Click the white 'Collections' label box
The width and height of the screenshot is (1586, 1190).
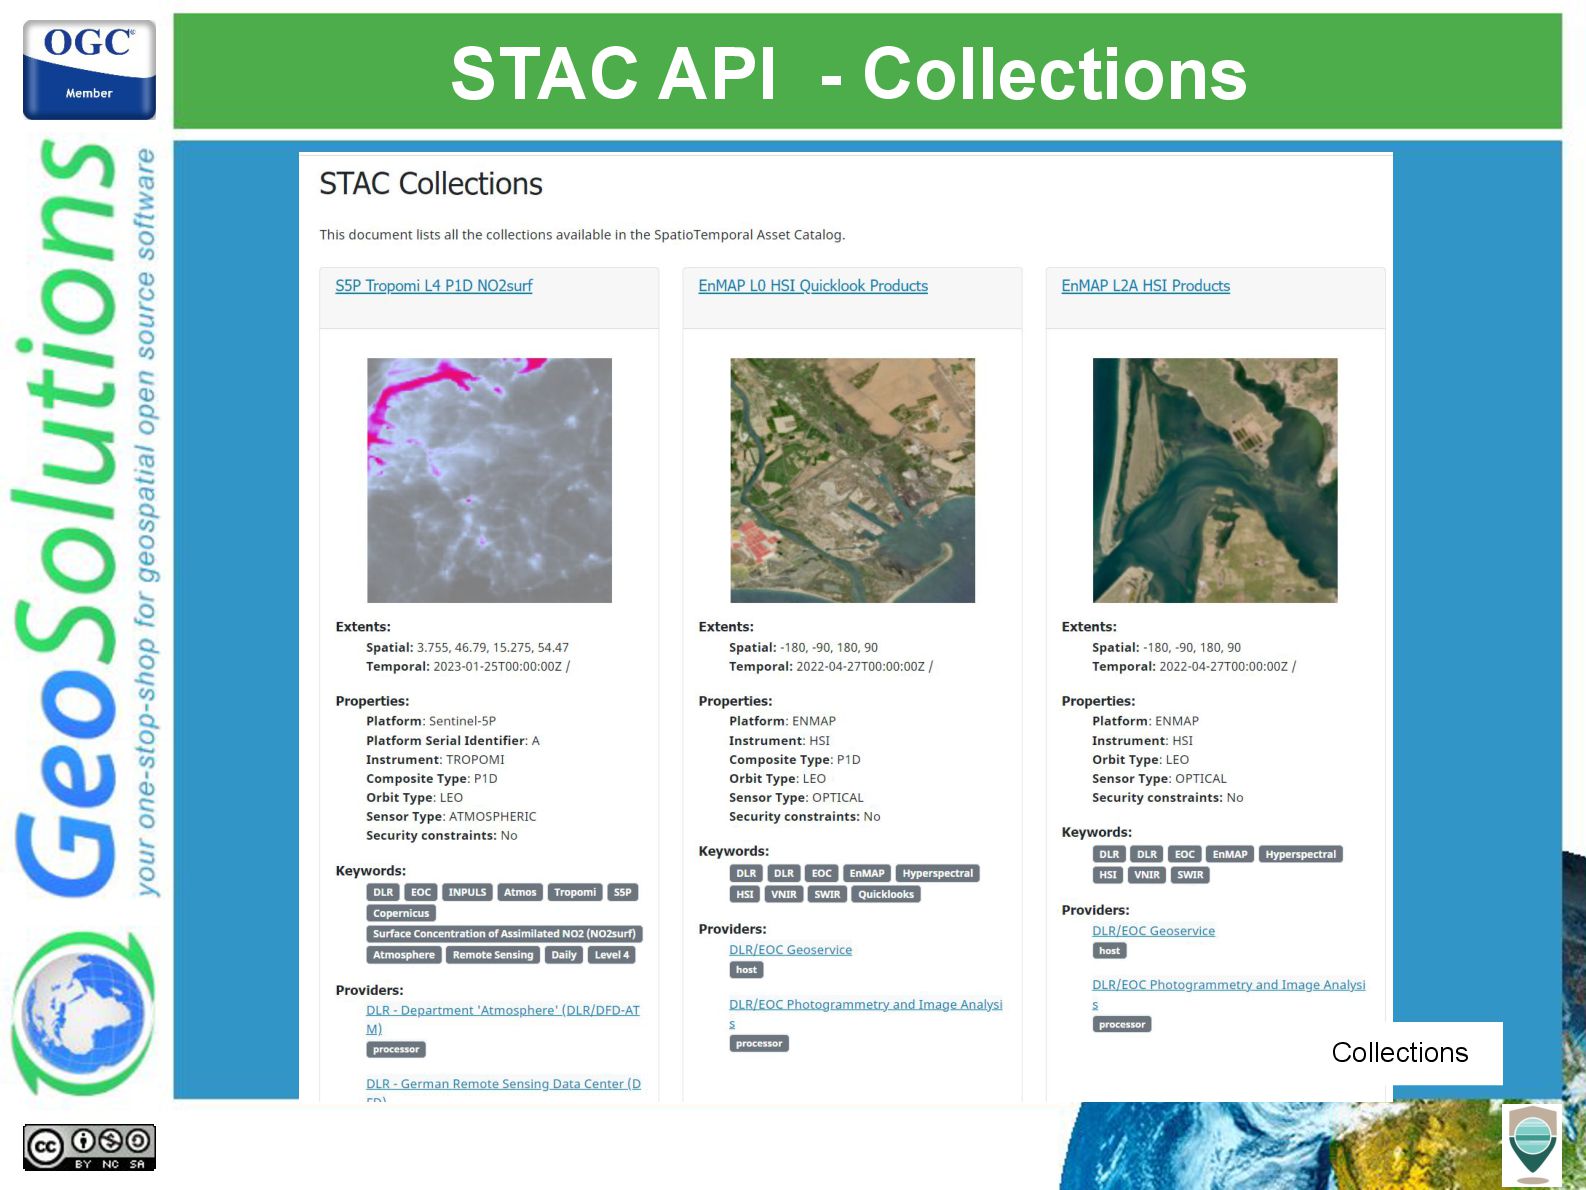coord(1400,1053)
